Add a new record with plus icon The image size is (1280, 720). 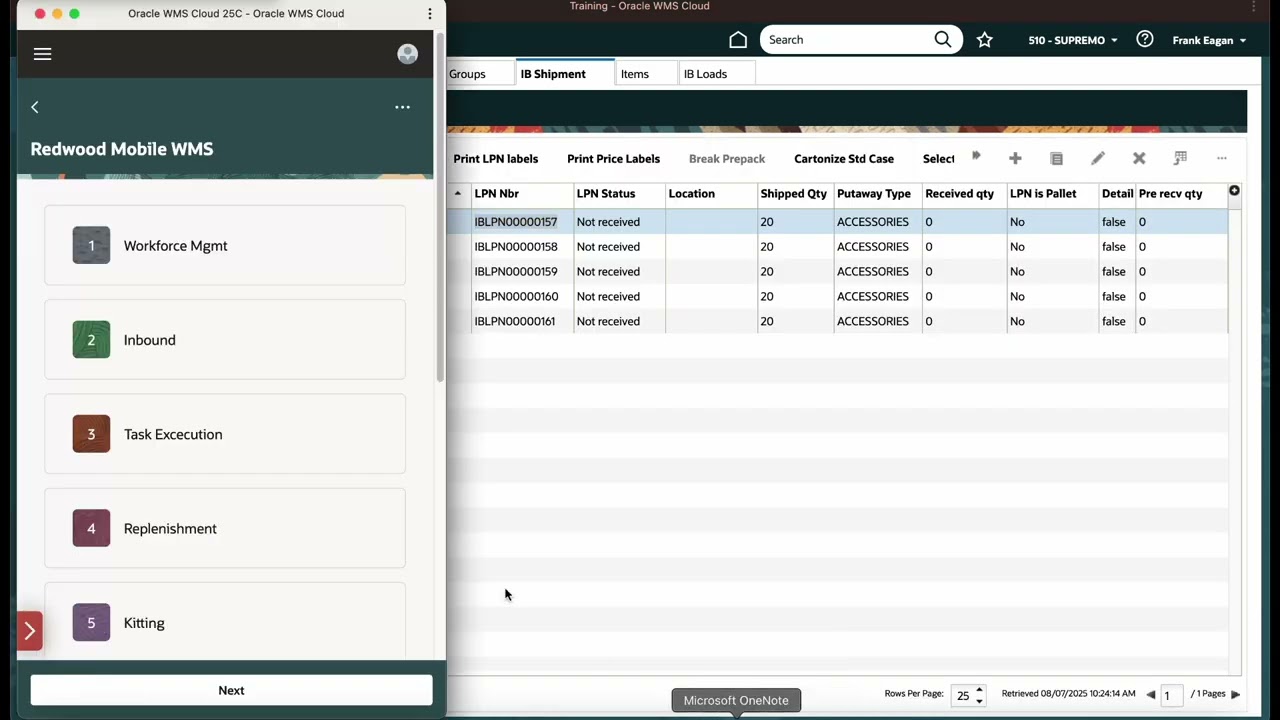point(1015,158)
